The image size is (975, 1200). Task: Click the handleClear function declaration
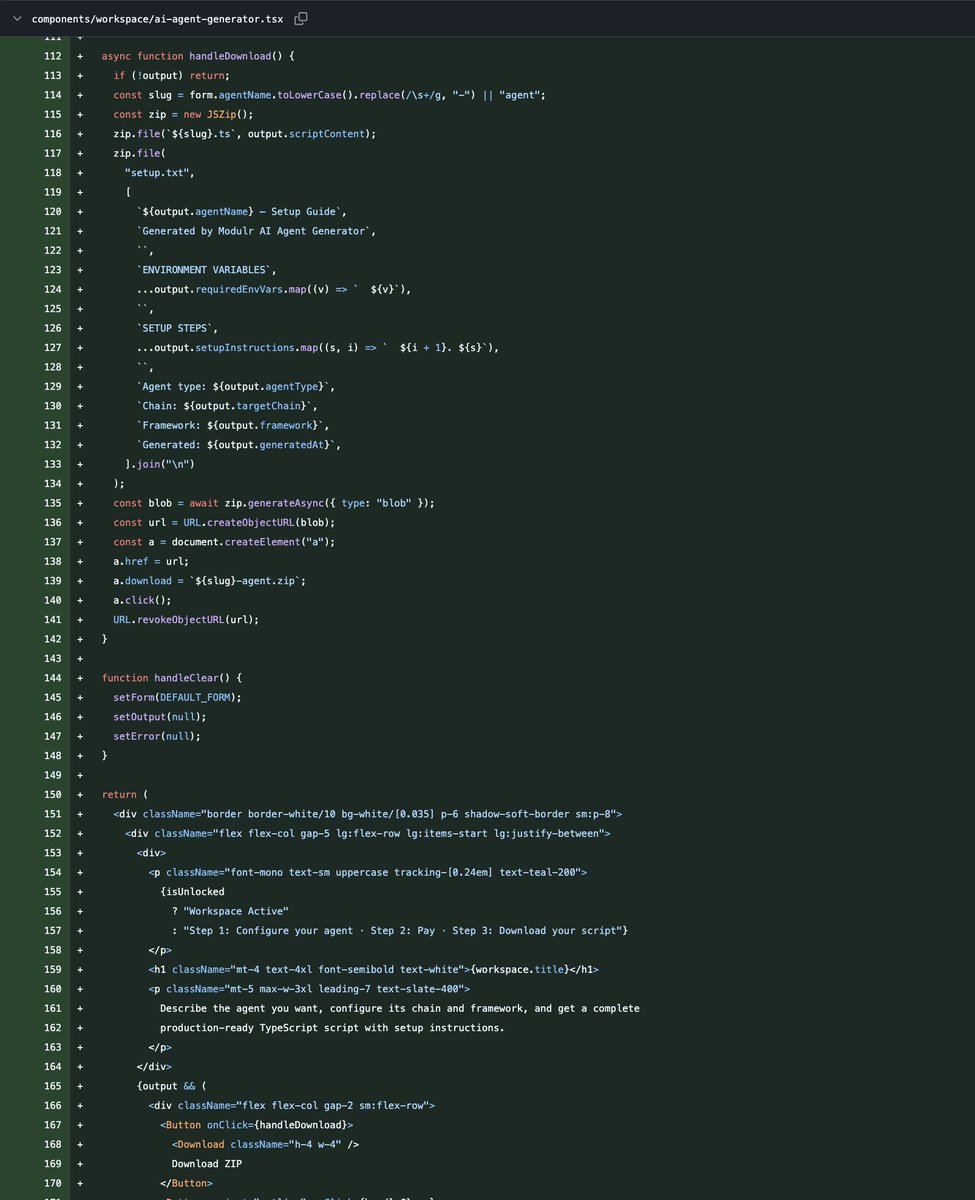click(171, 678)
